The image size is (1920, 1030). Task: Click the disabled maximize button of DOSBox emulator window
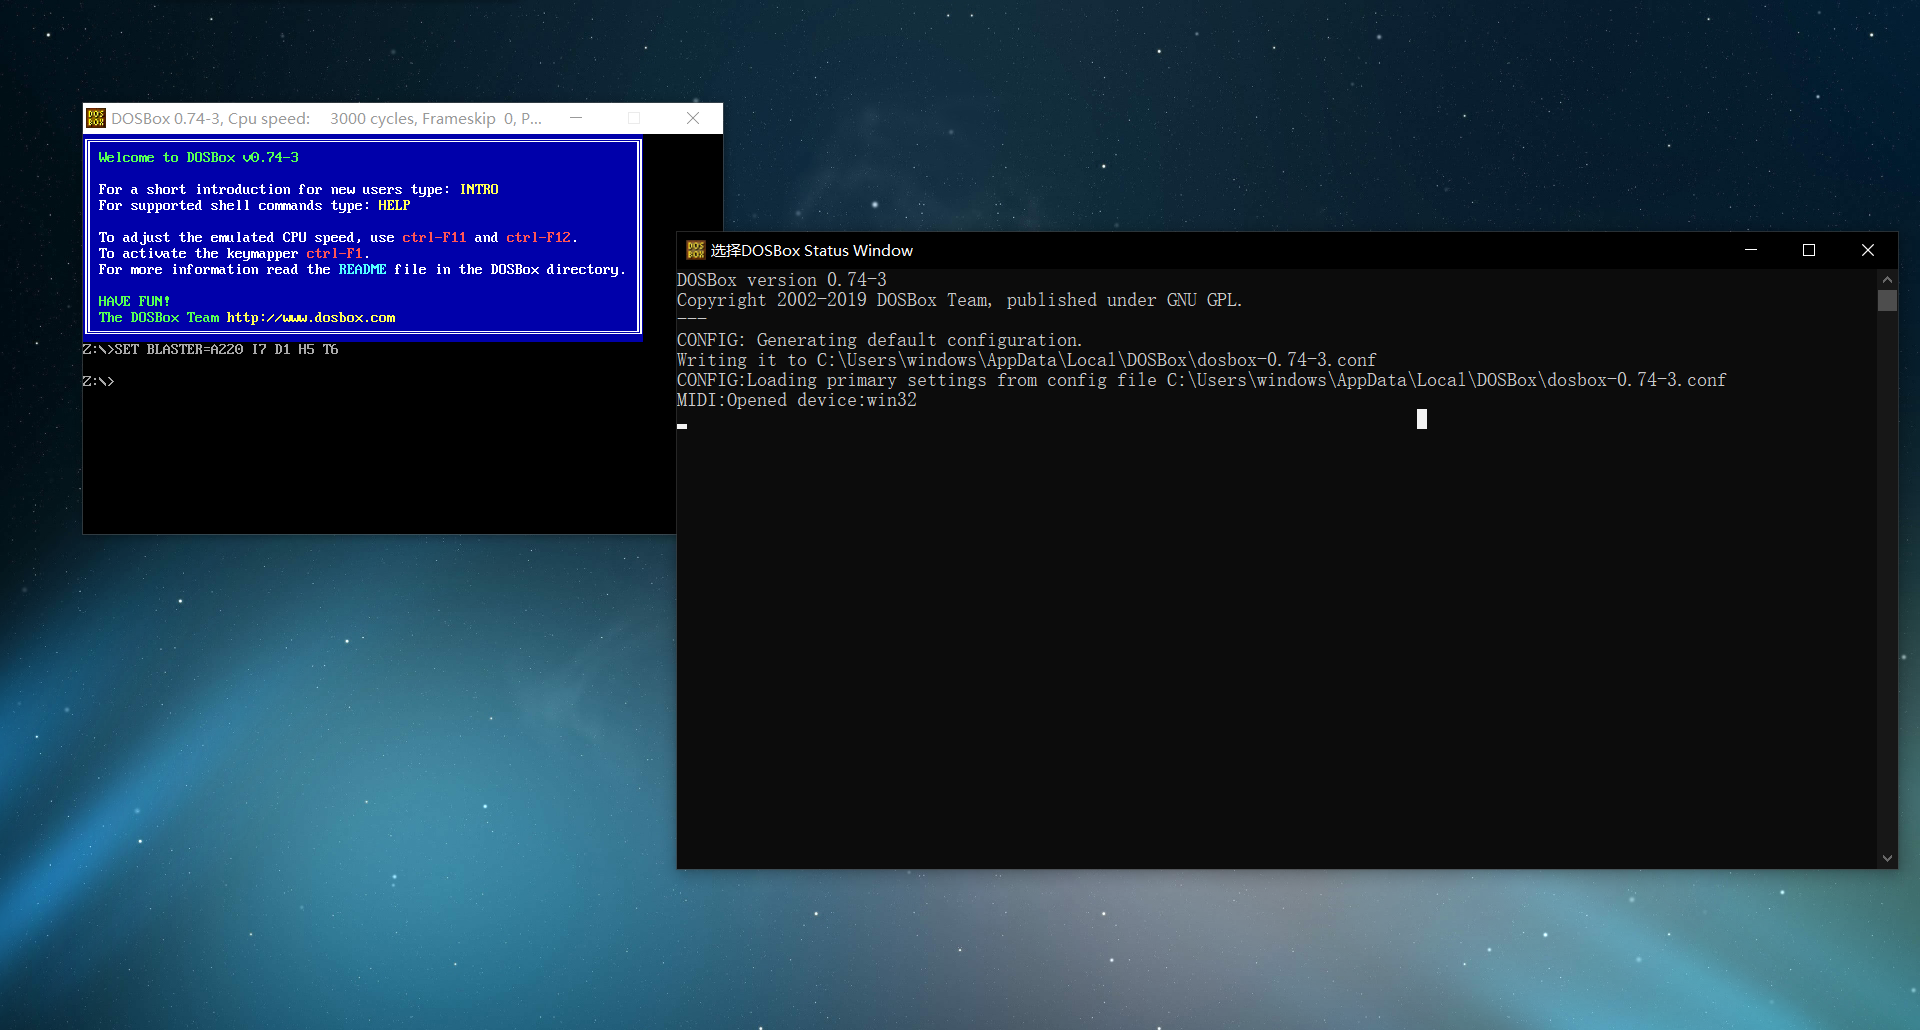coord(634,118)
